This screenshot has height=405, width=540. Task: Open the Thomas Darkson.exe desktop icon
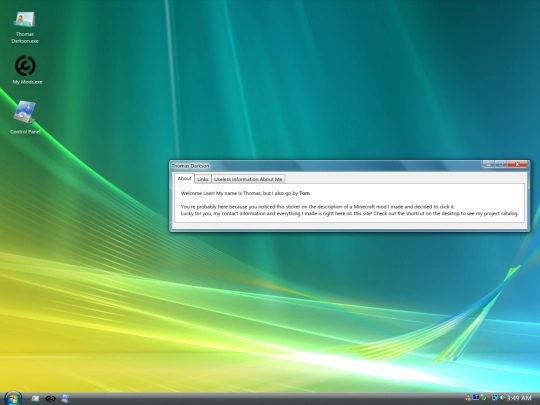point(24,28)
